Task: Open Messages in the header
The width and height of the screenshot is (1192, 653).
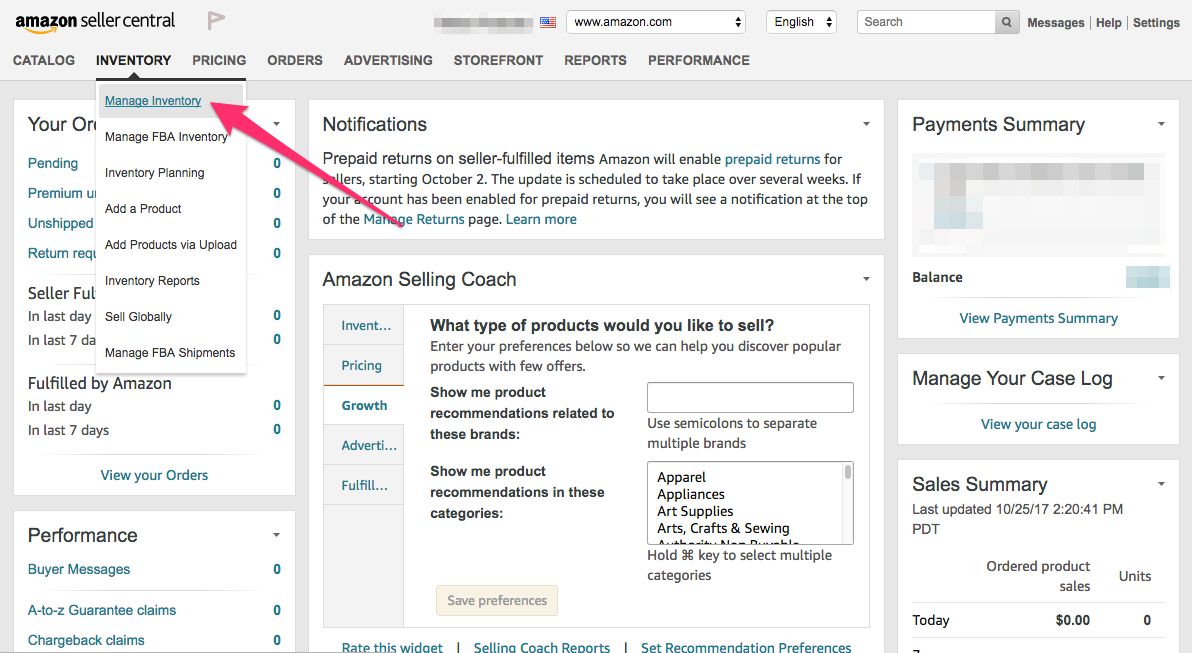Action: 1055,23
